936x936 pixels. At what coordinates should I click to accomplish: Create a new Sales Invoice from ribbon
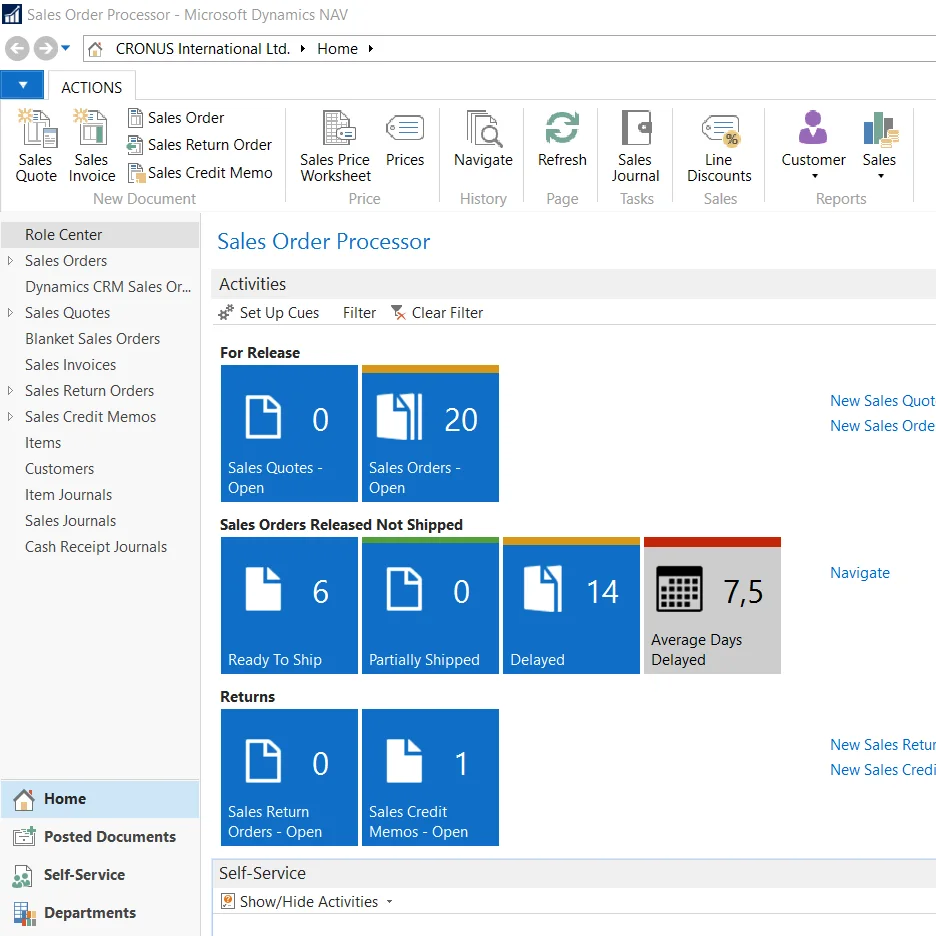pos(91,146)
